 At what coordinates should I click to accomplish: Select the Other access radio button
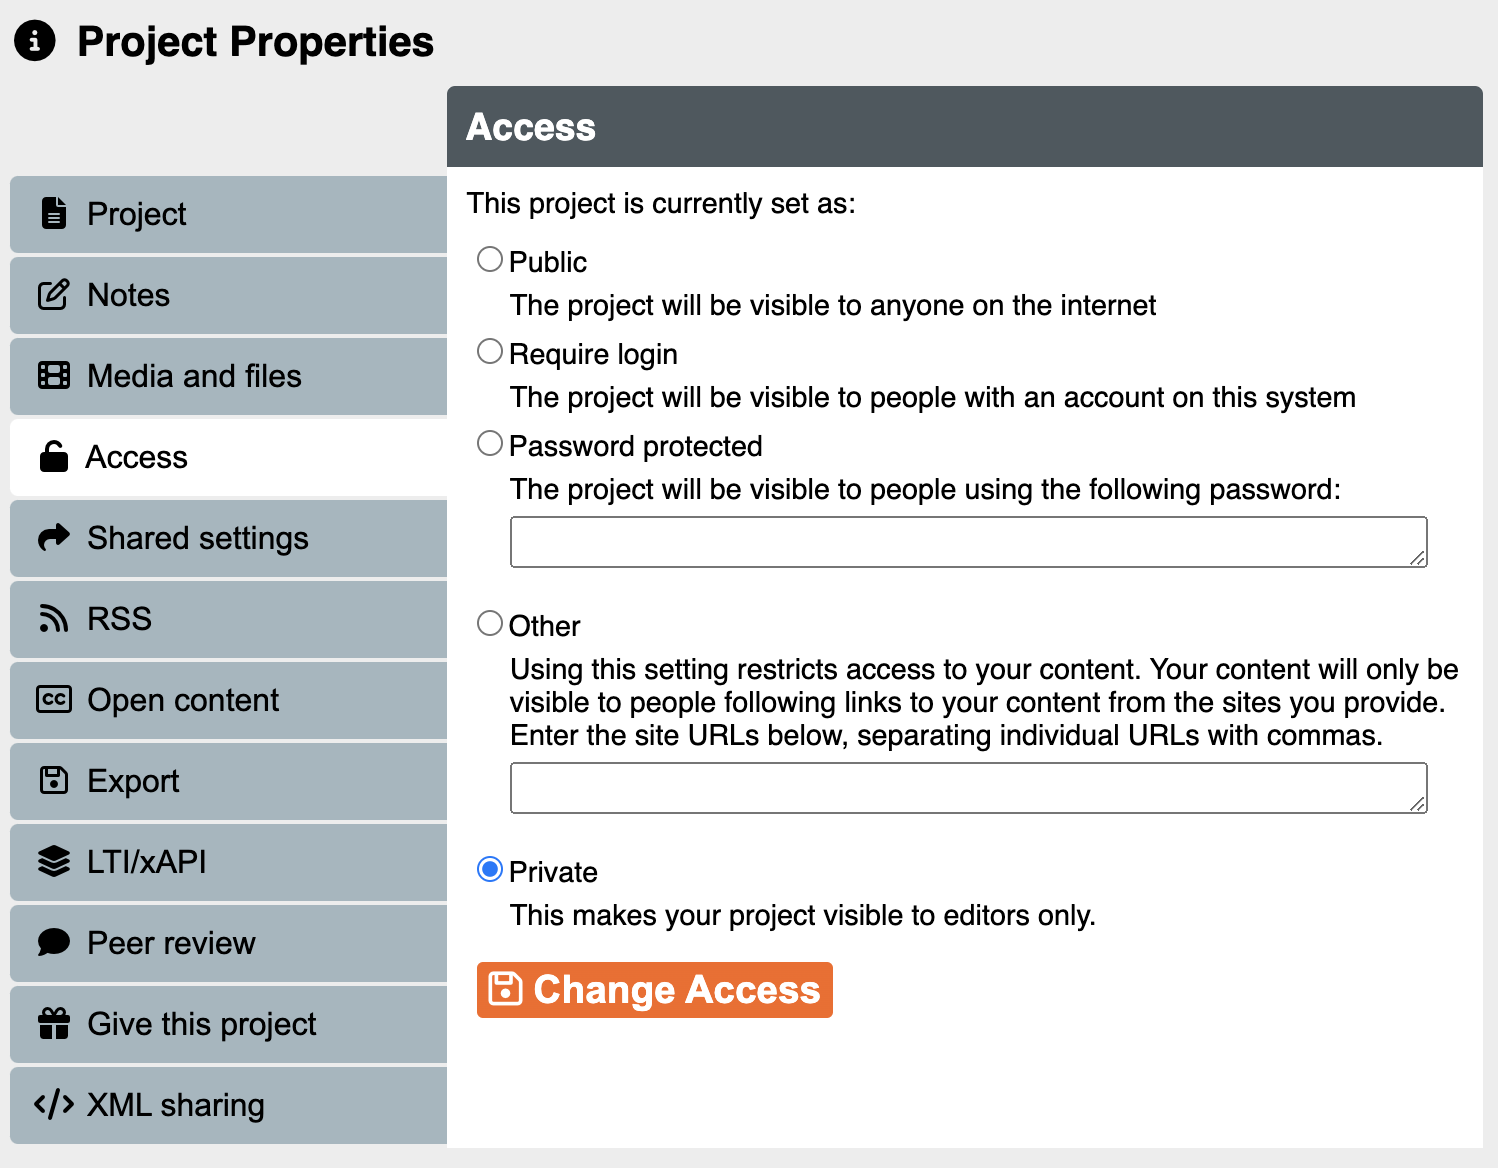[x=490, y=624]
